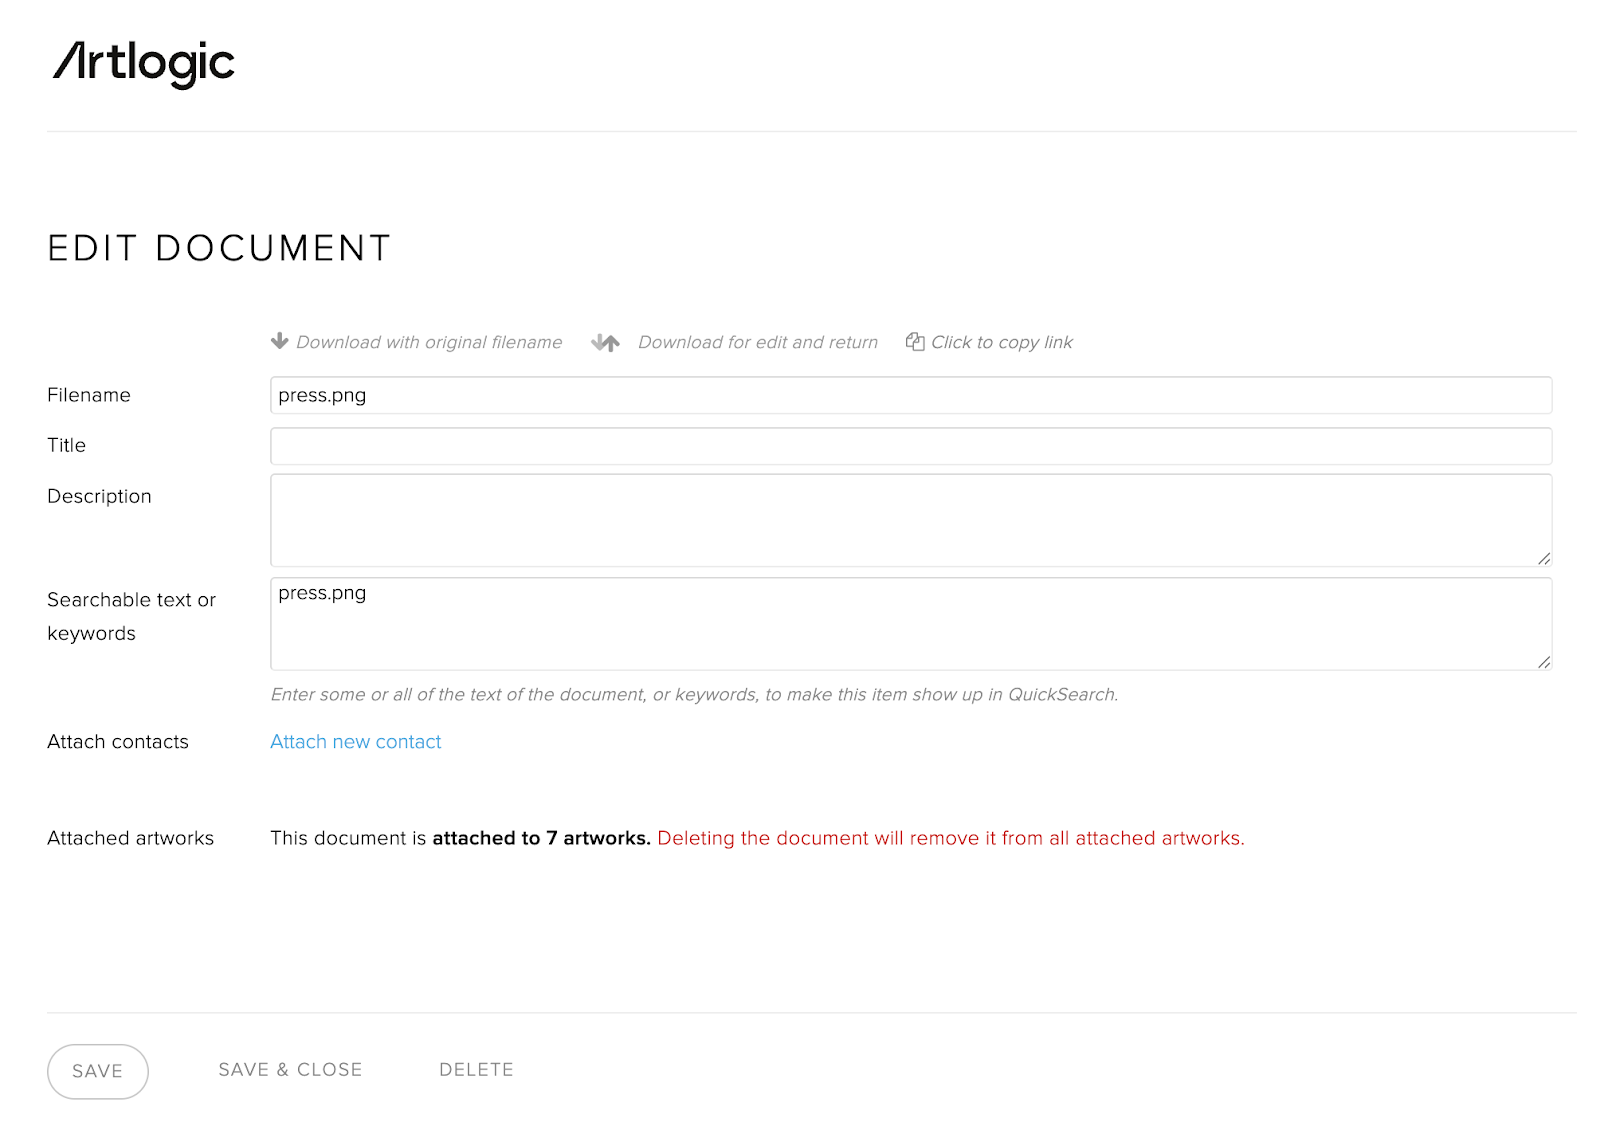Screen dimensions: 1600x1122
Task: Place cursor in the Description text area
Action: pyautogui.click(x=910, y=520)
